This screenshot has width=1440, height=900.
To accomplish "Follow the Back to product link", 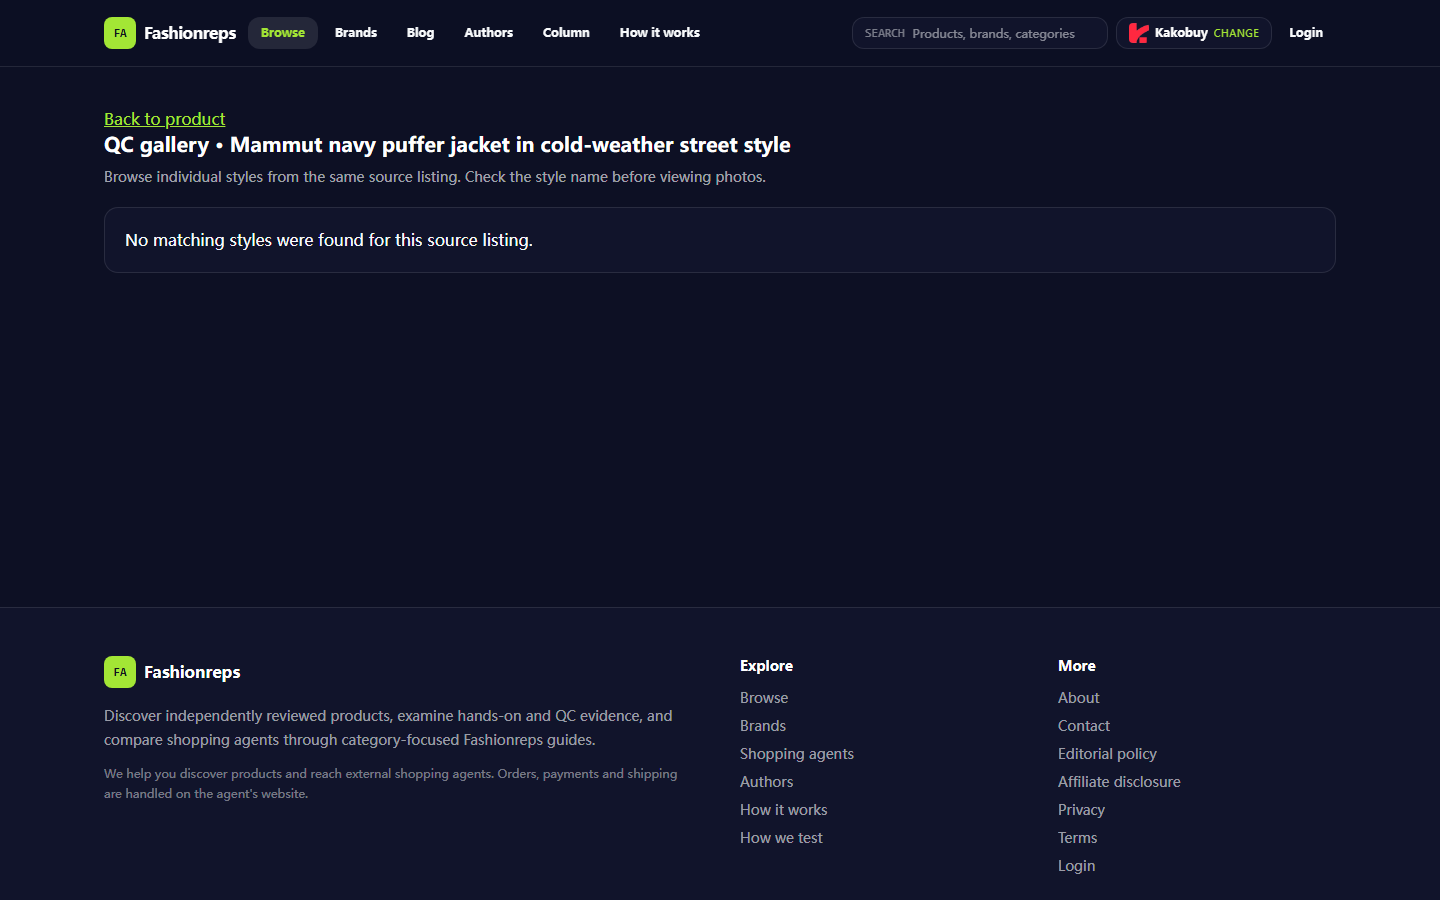I will point(165,119).
